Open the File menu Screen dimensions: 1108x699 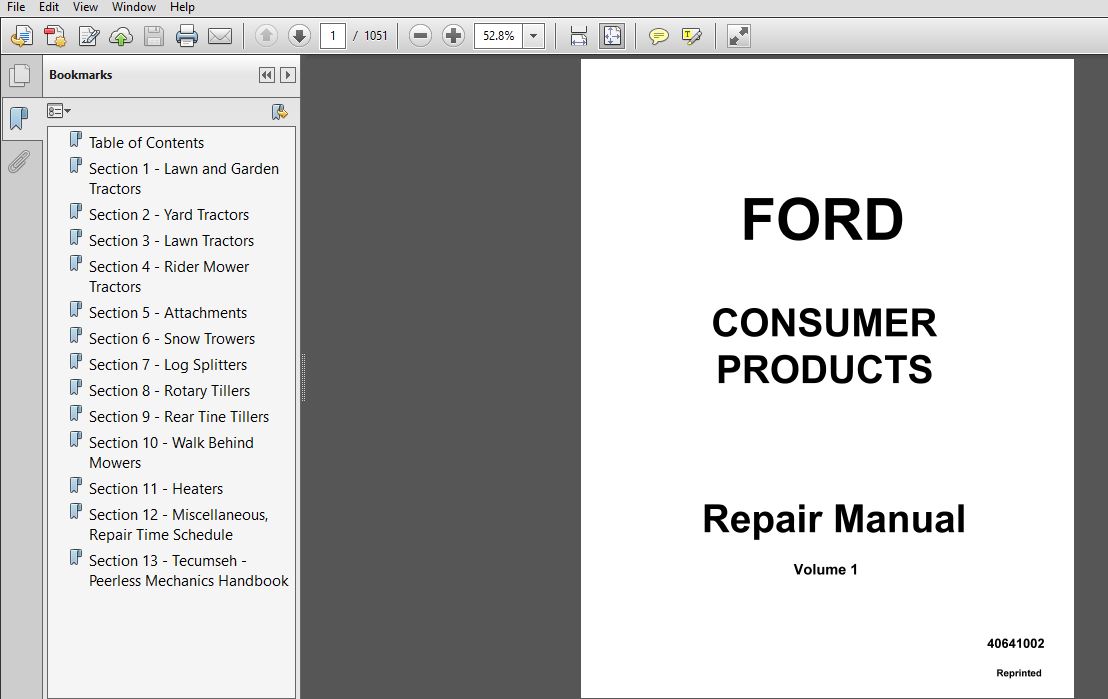coord(16,7)
